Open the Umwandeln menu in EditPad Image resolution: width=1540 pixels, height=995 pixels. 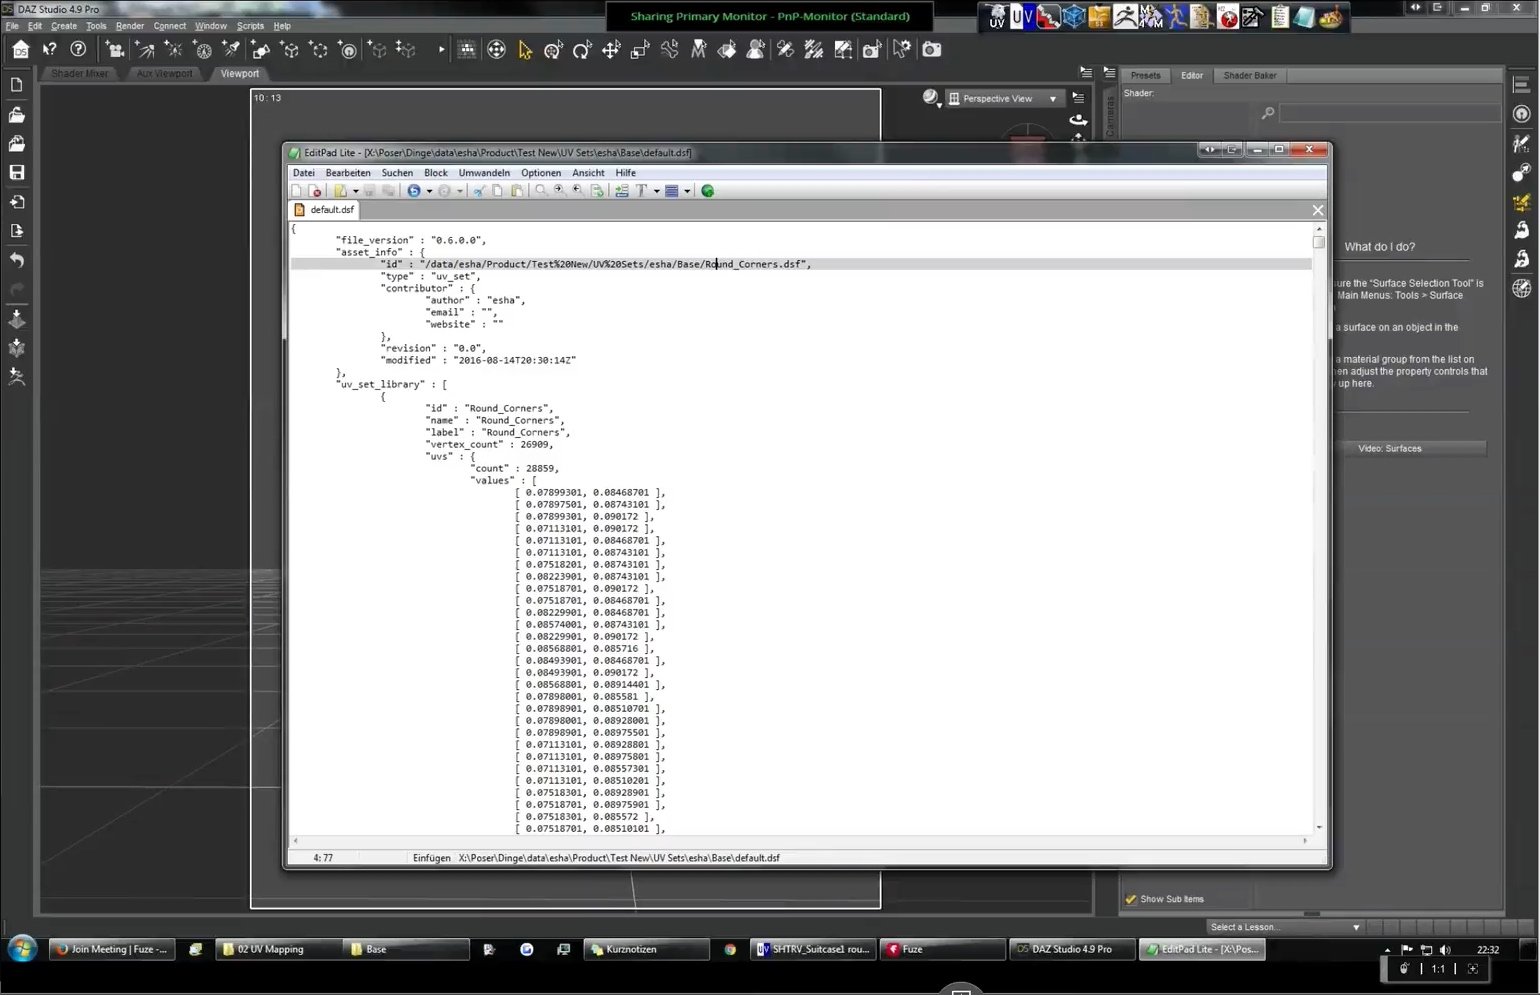coord(484,173)
